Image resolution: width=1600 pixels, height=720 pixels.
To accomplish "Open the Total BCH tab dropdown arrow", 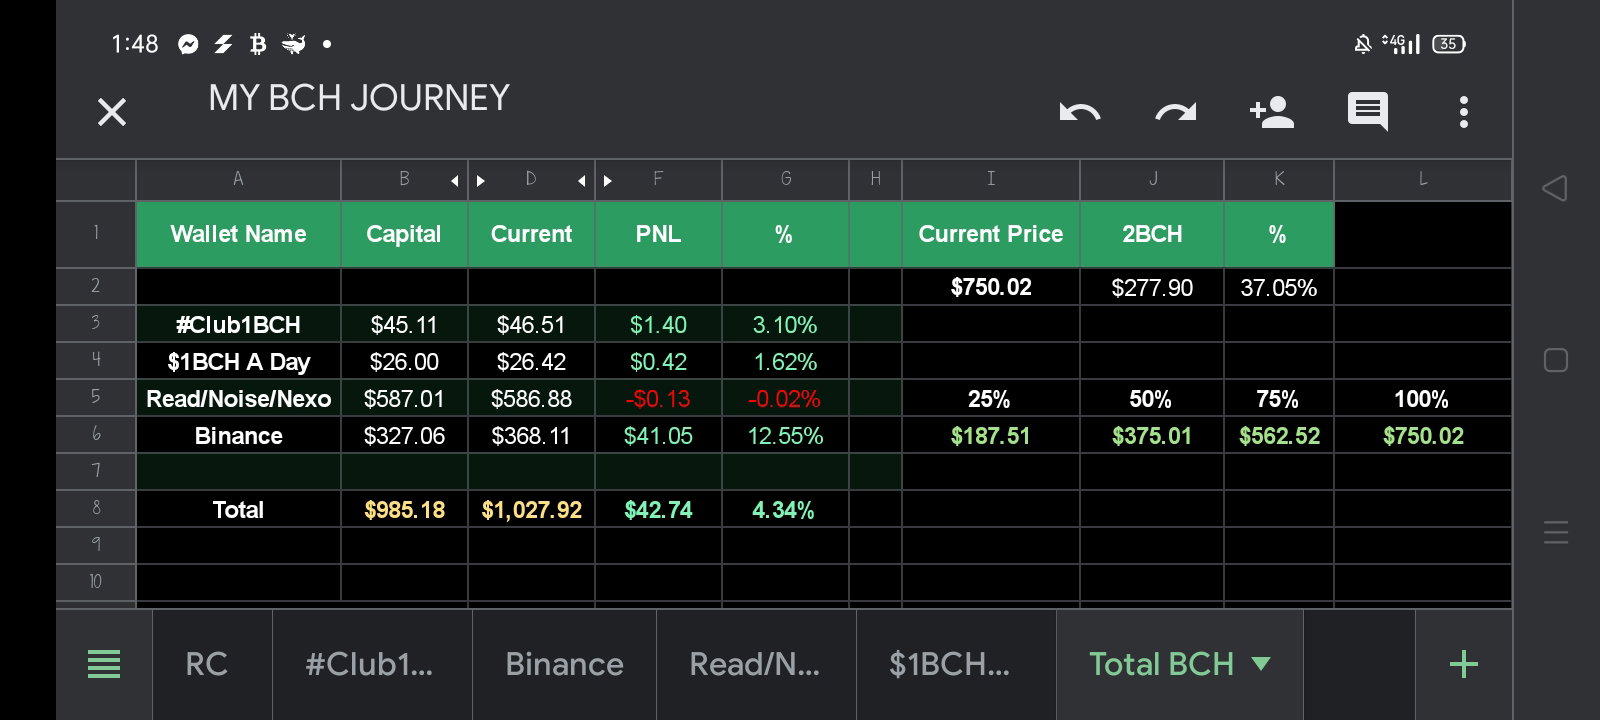I will coord(1261,664).
